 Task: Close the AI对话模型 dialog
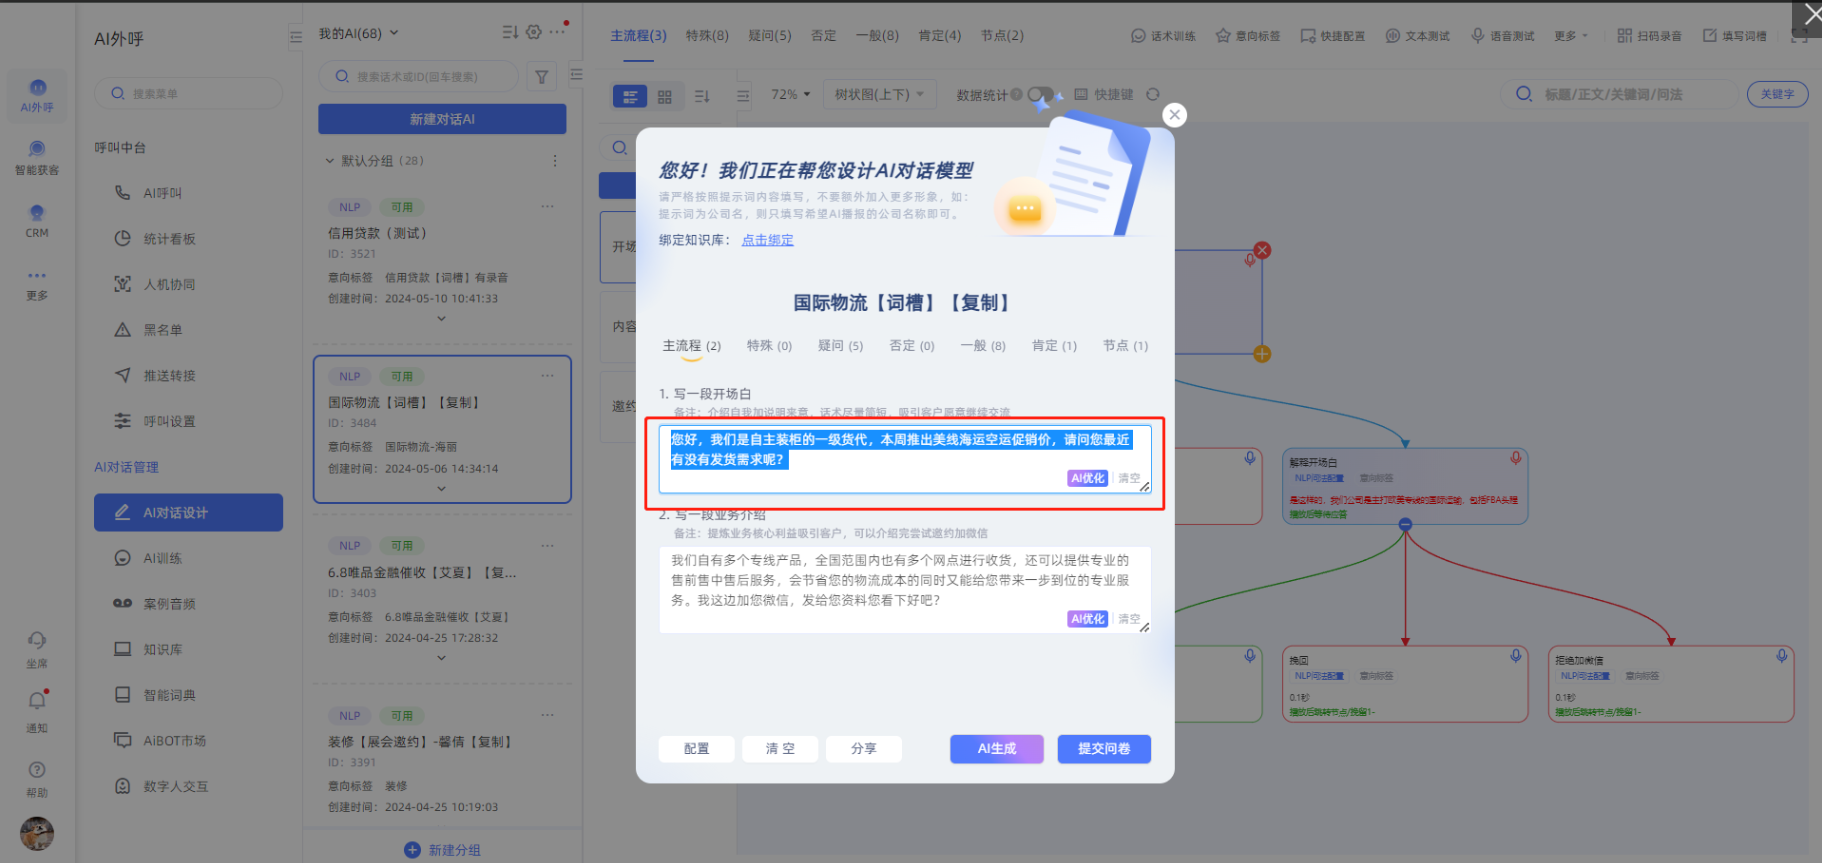point(1175,115)
